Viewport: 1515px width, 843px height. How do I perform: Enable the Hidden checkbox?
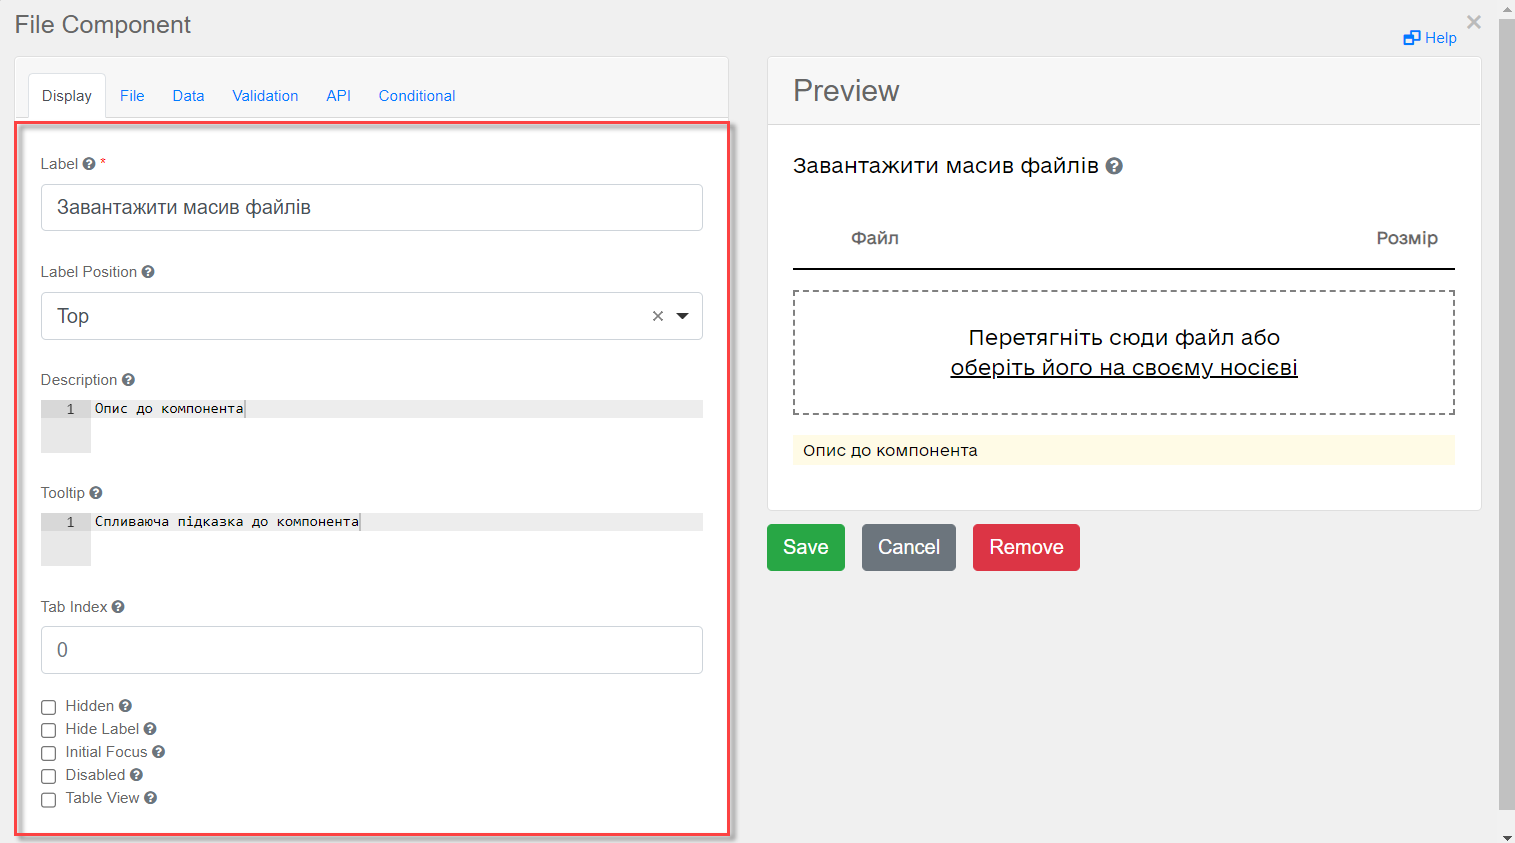click(x=48, y=707)
